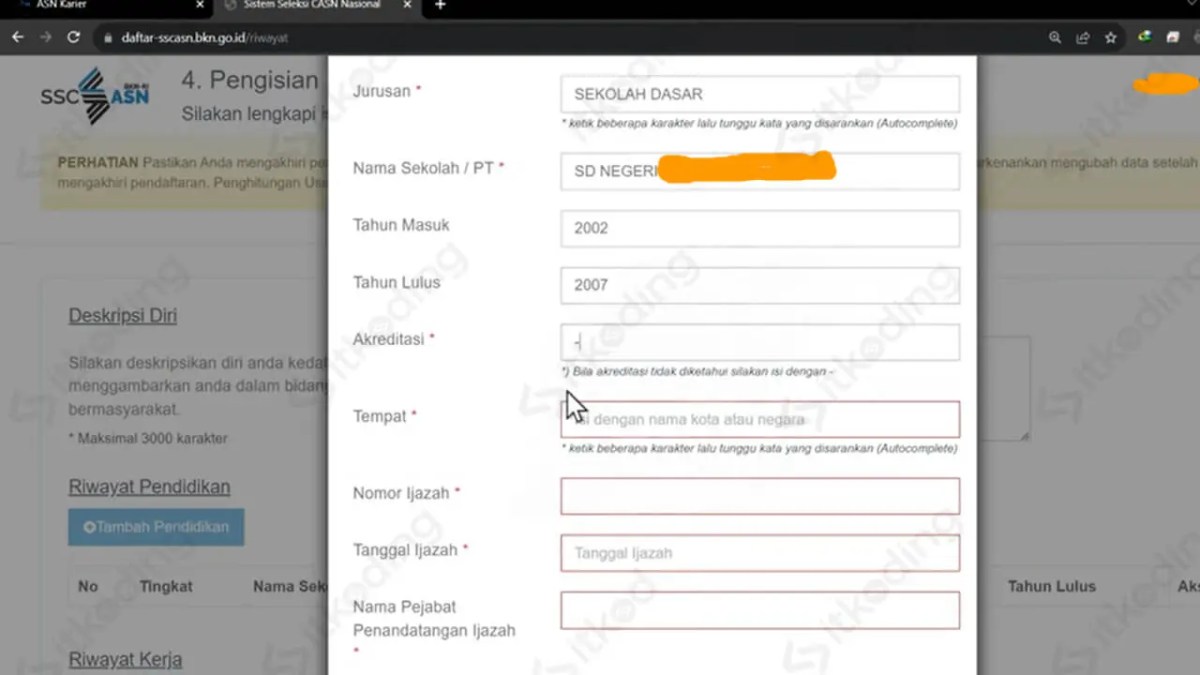
Task: Click the share page icon in address bar
Action: (x=1083, y=38)
